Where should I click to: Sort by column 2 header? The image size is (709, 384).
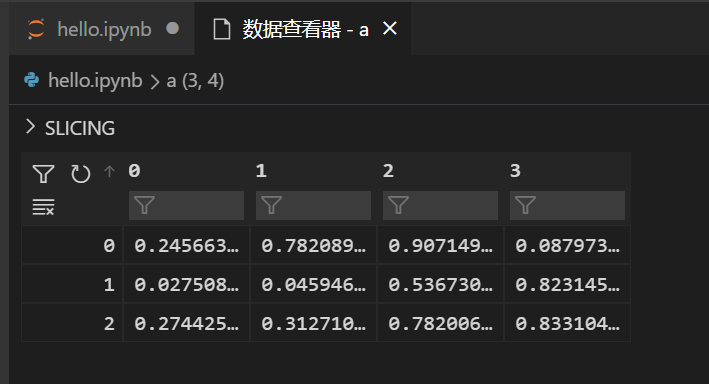point(388,171)
